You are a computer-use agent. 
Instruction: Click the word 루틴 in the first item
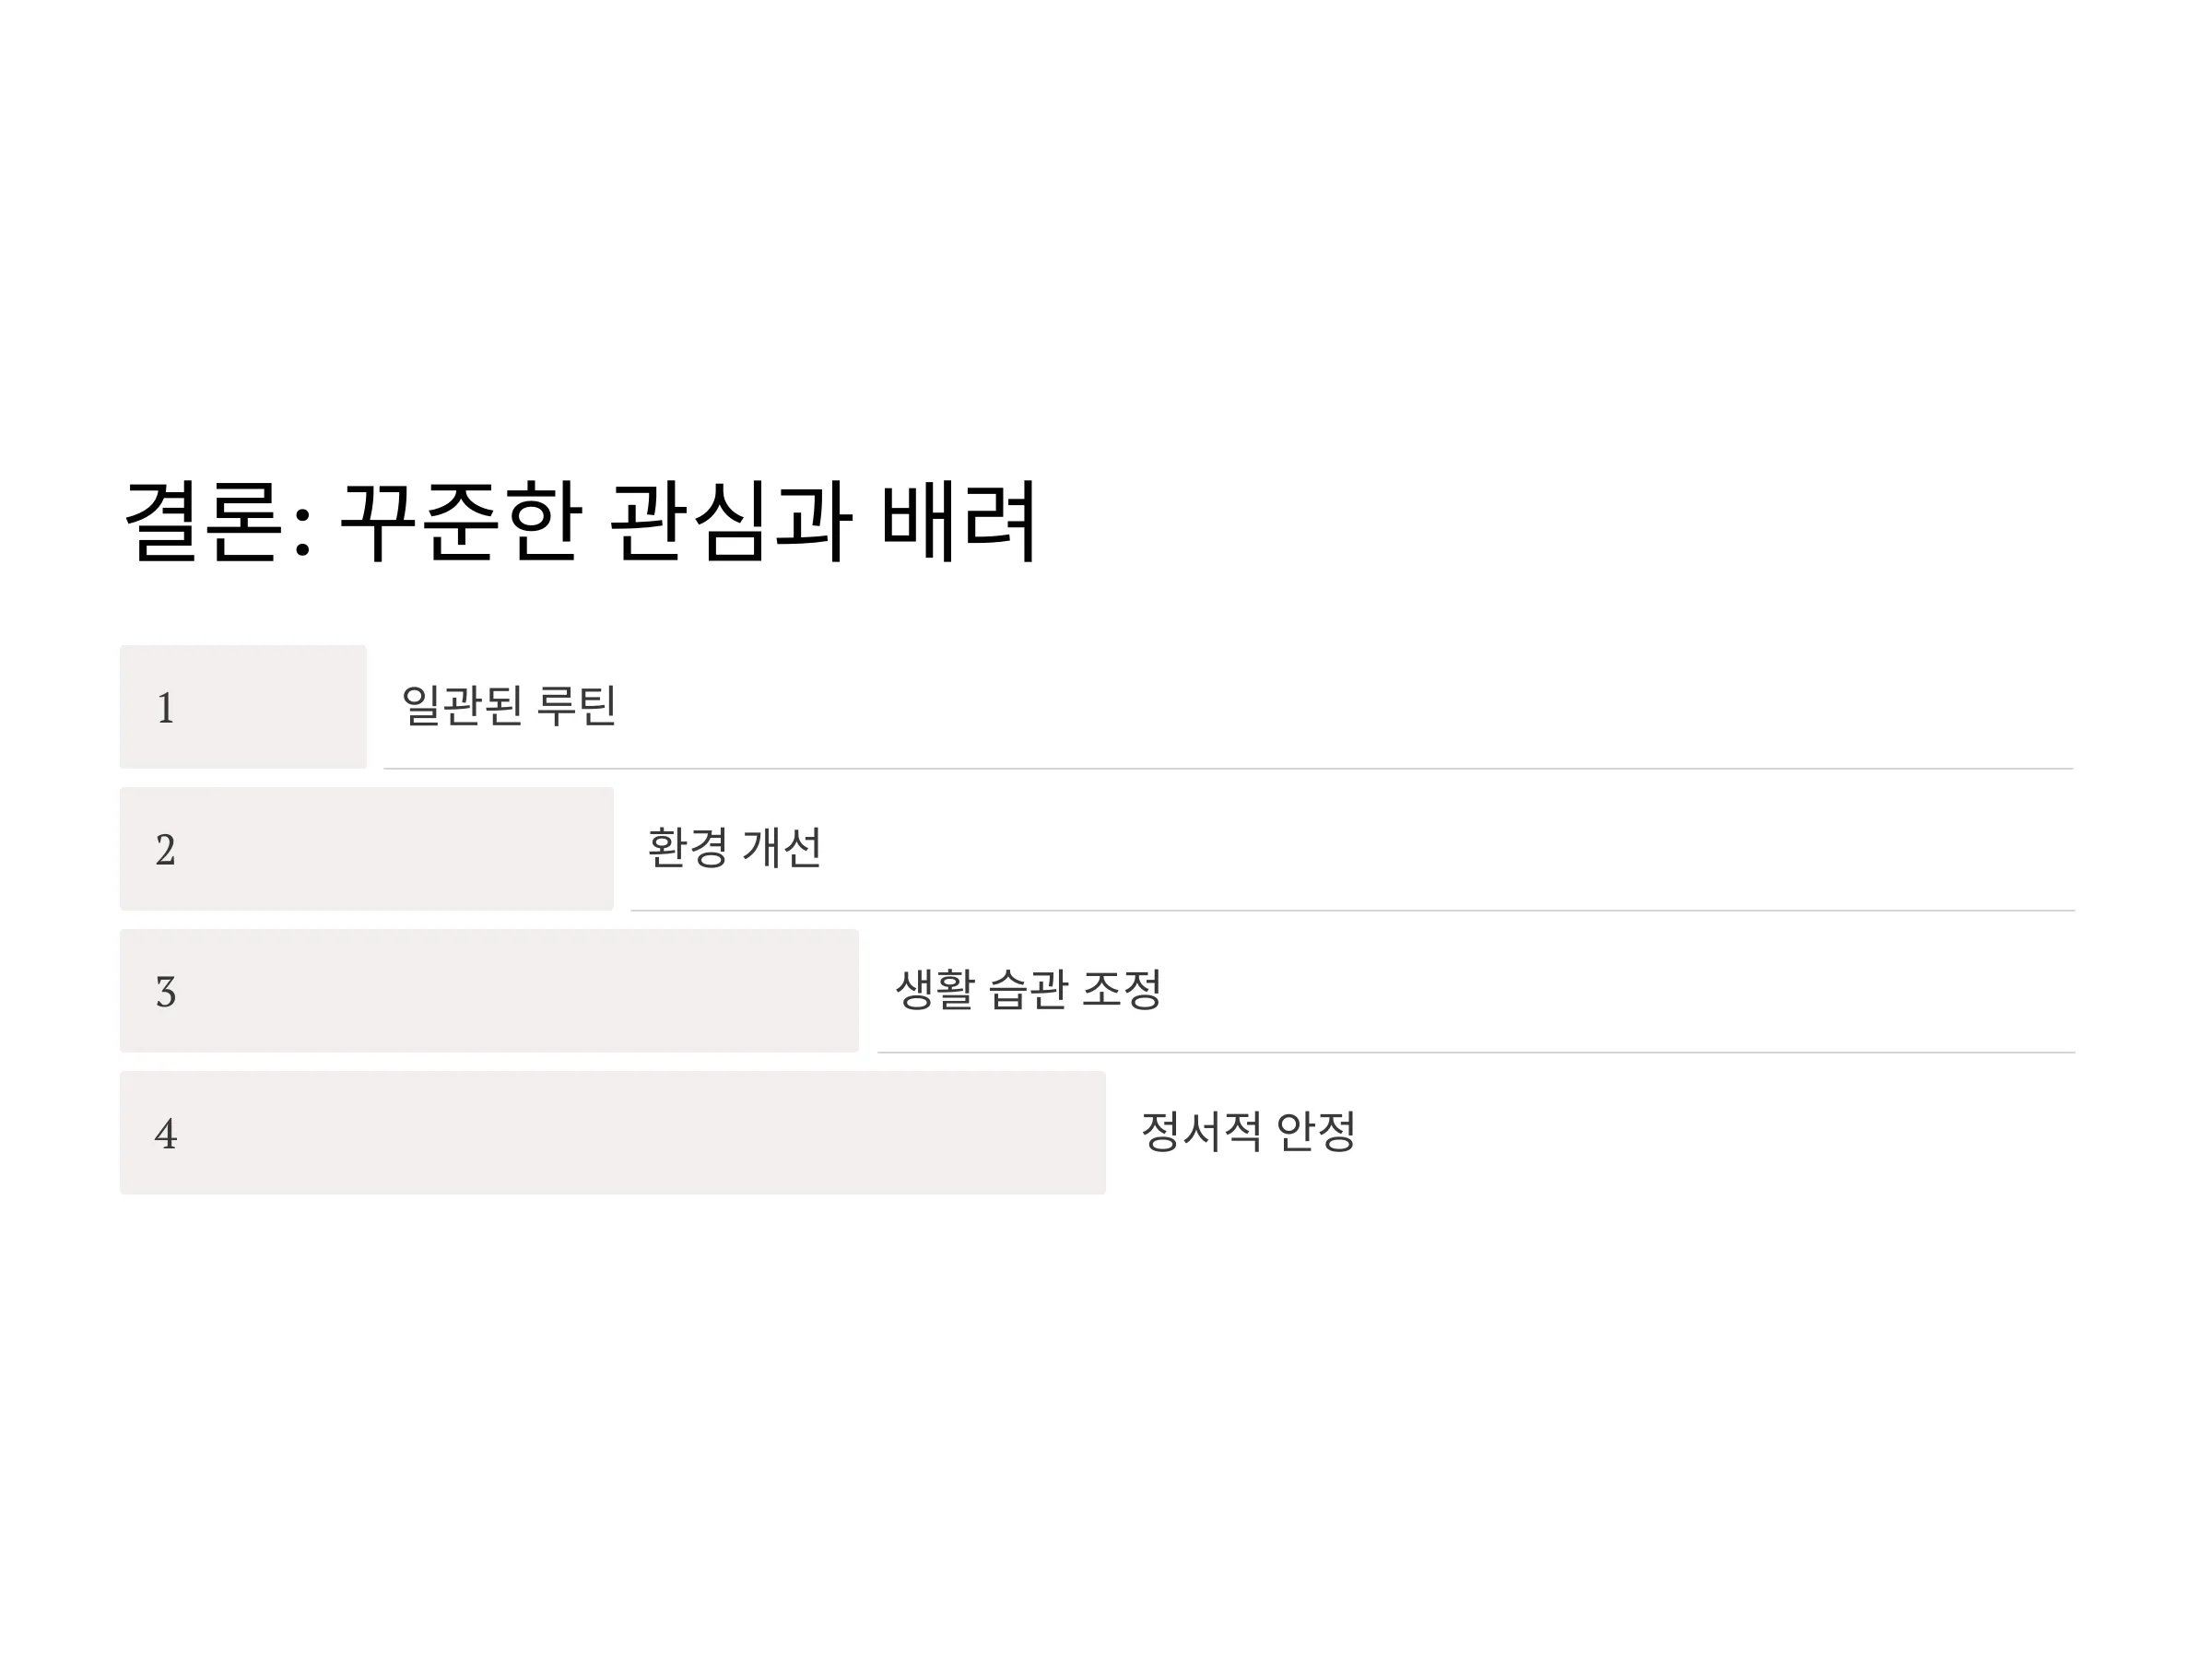click(576, 705)
